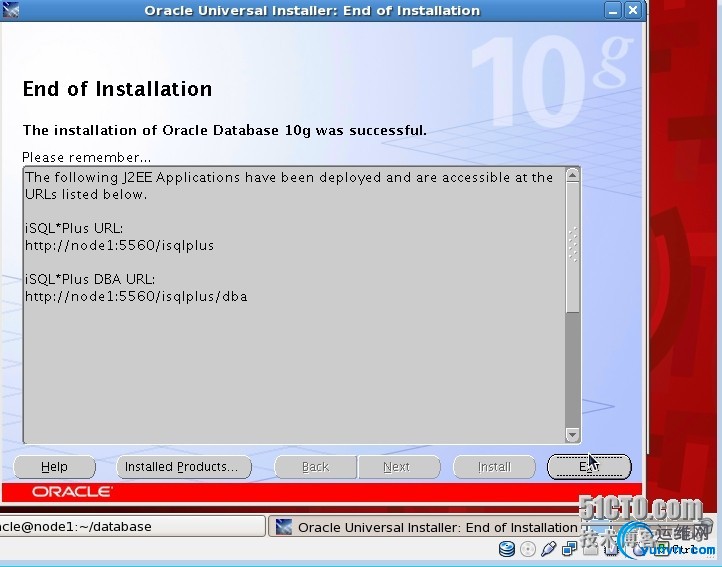Screen dimensions: 722x567
Task: Click the VirtualBox network status icon
Action: [x=570, y=549]
